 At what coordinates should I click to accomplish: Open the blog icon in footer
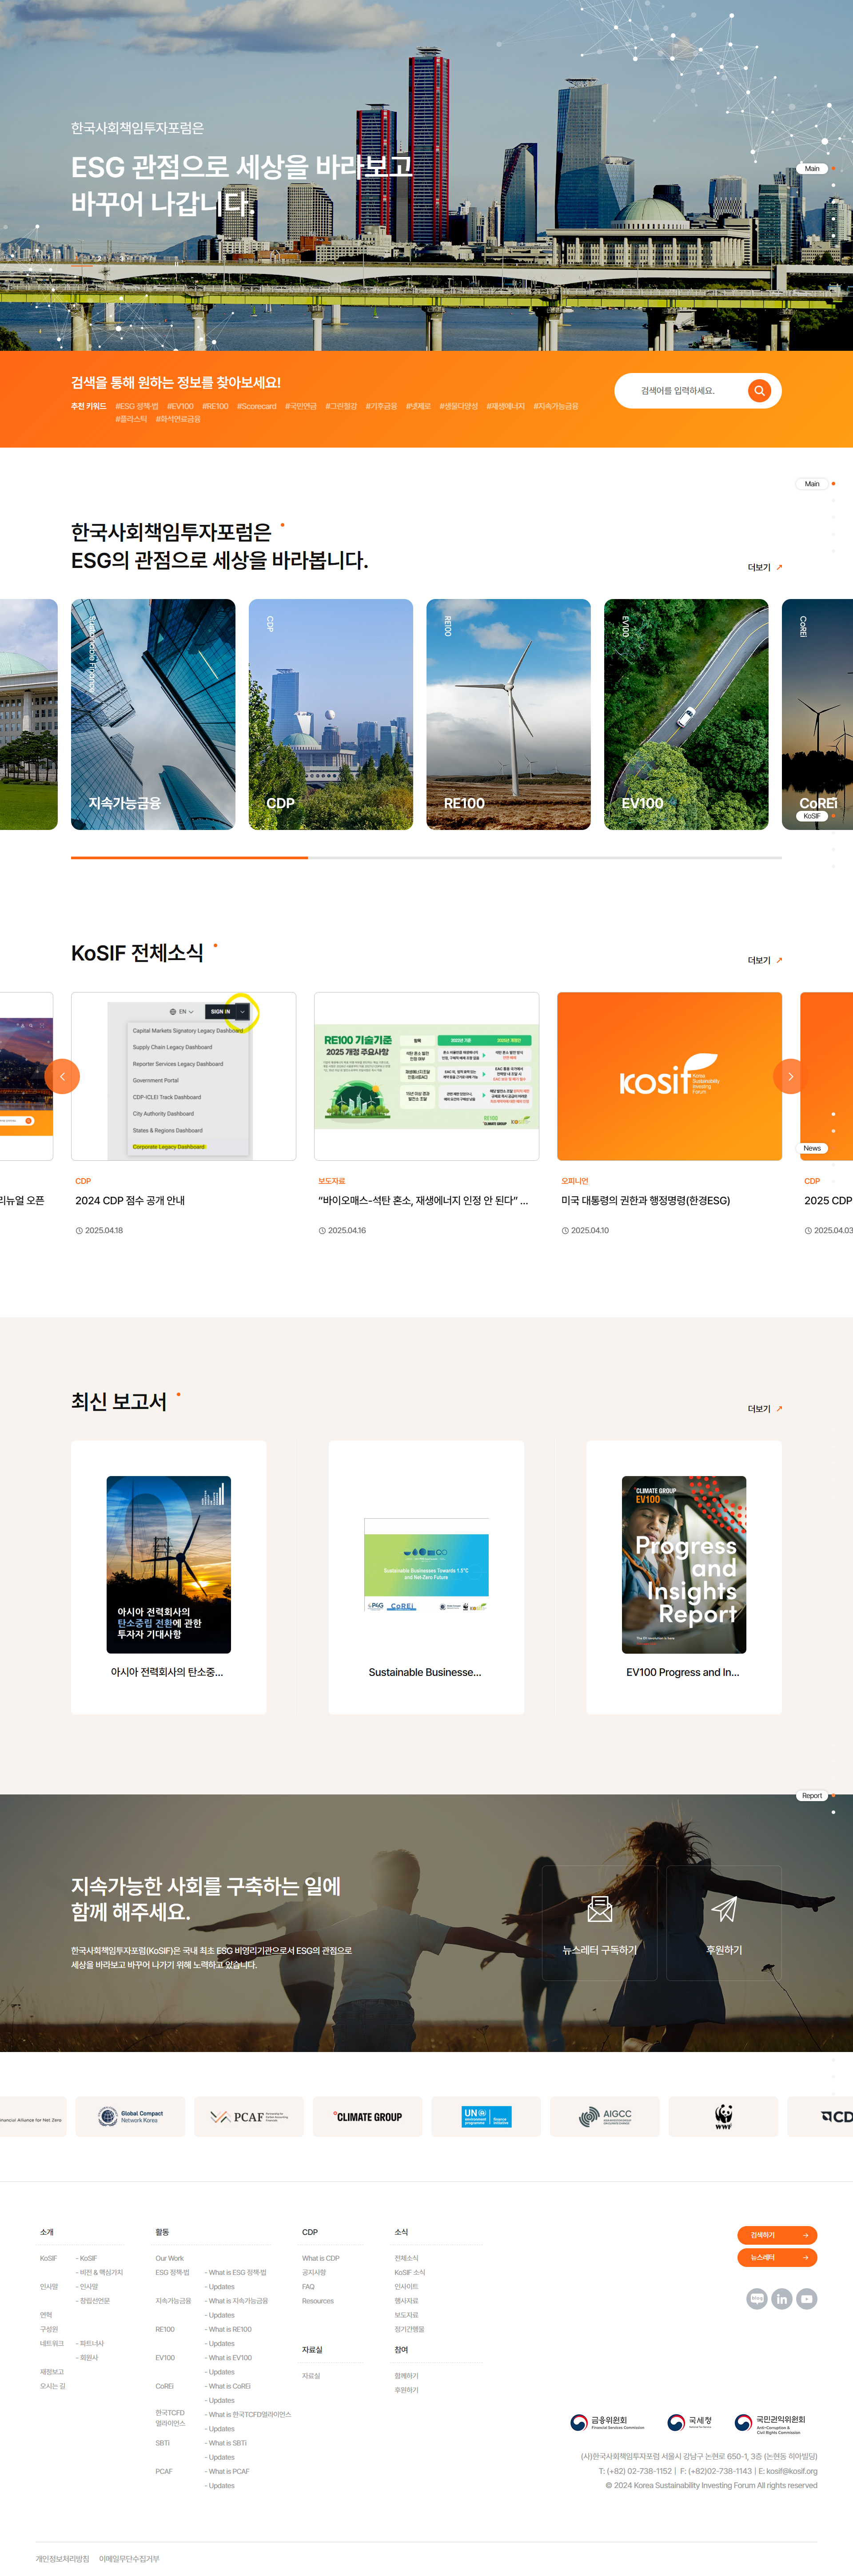pos(756,2299)
